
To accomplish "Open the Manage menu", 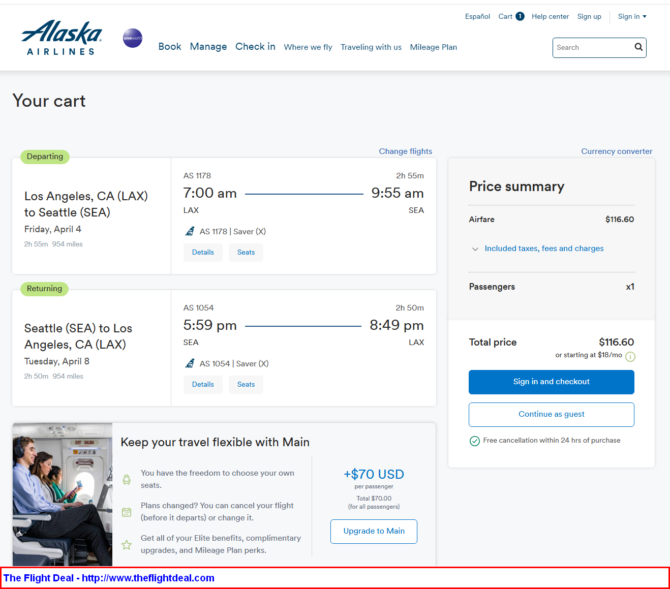I will coord(208,47).
